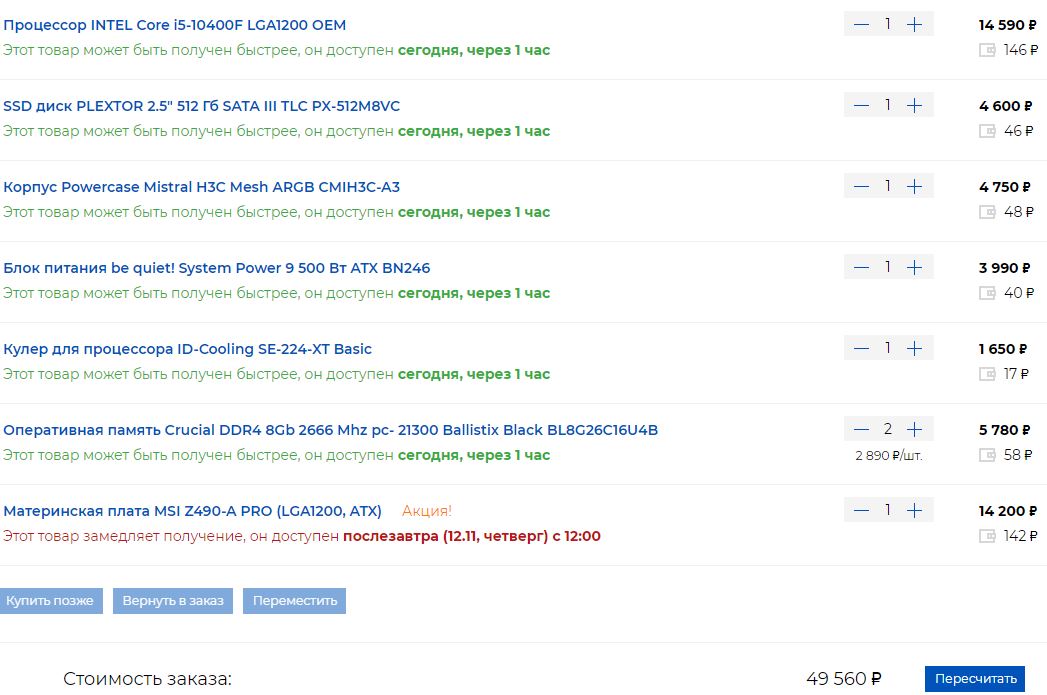Viewport: 1047px width, 695px height.
Task: Increase quantity of INTEL Core i5-10400F processor
Action: [x=914, y=25]
